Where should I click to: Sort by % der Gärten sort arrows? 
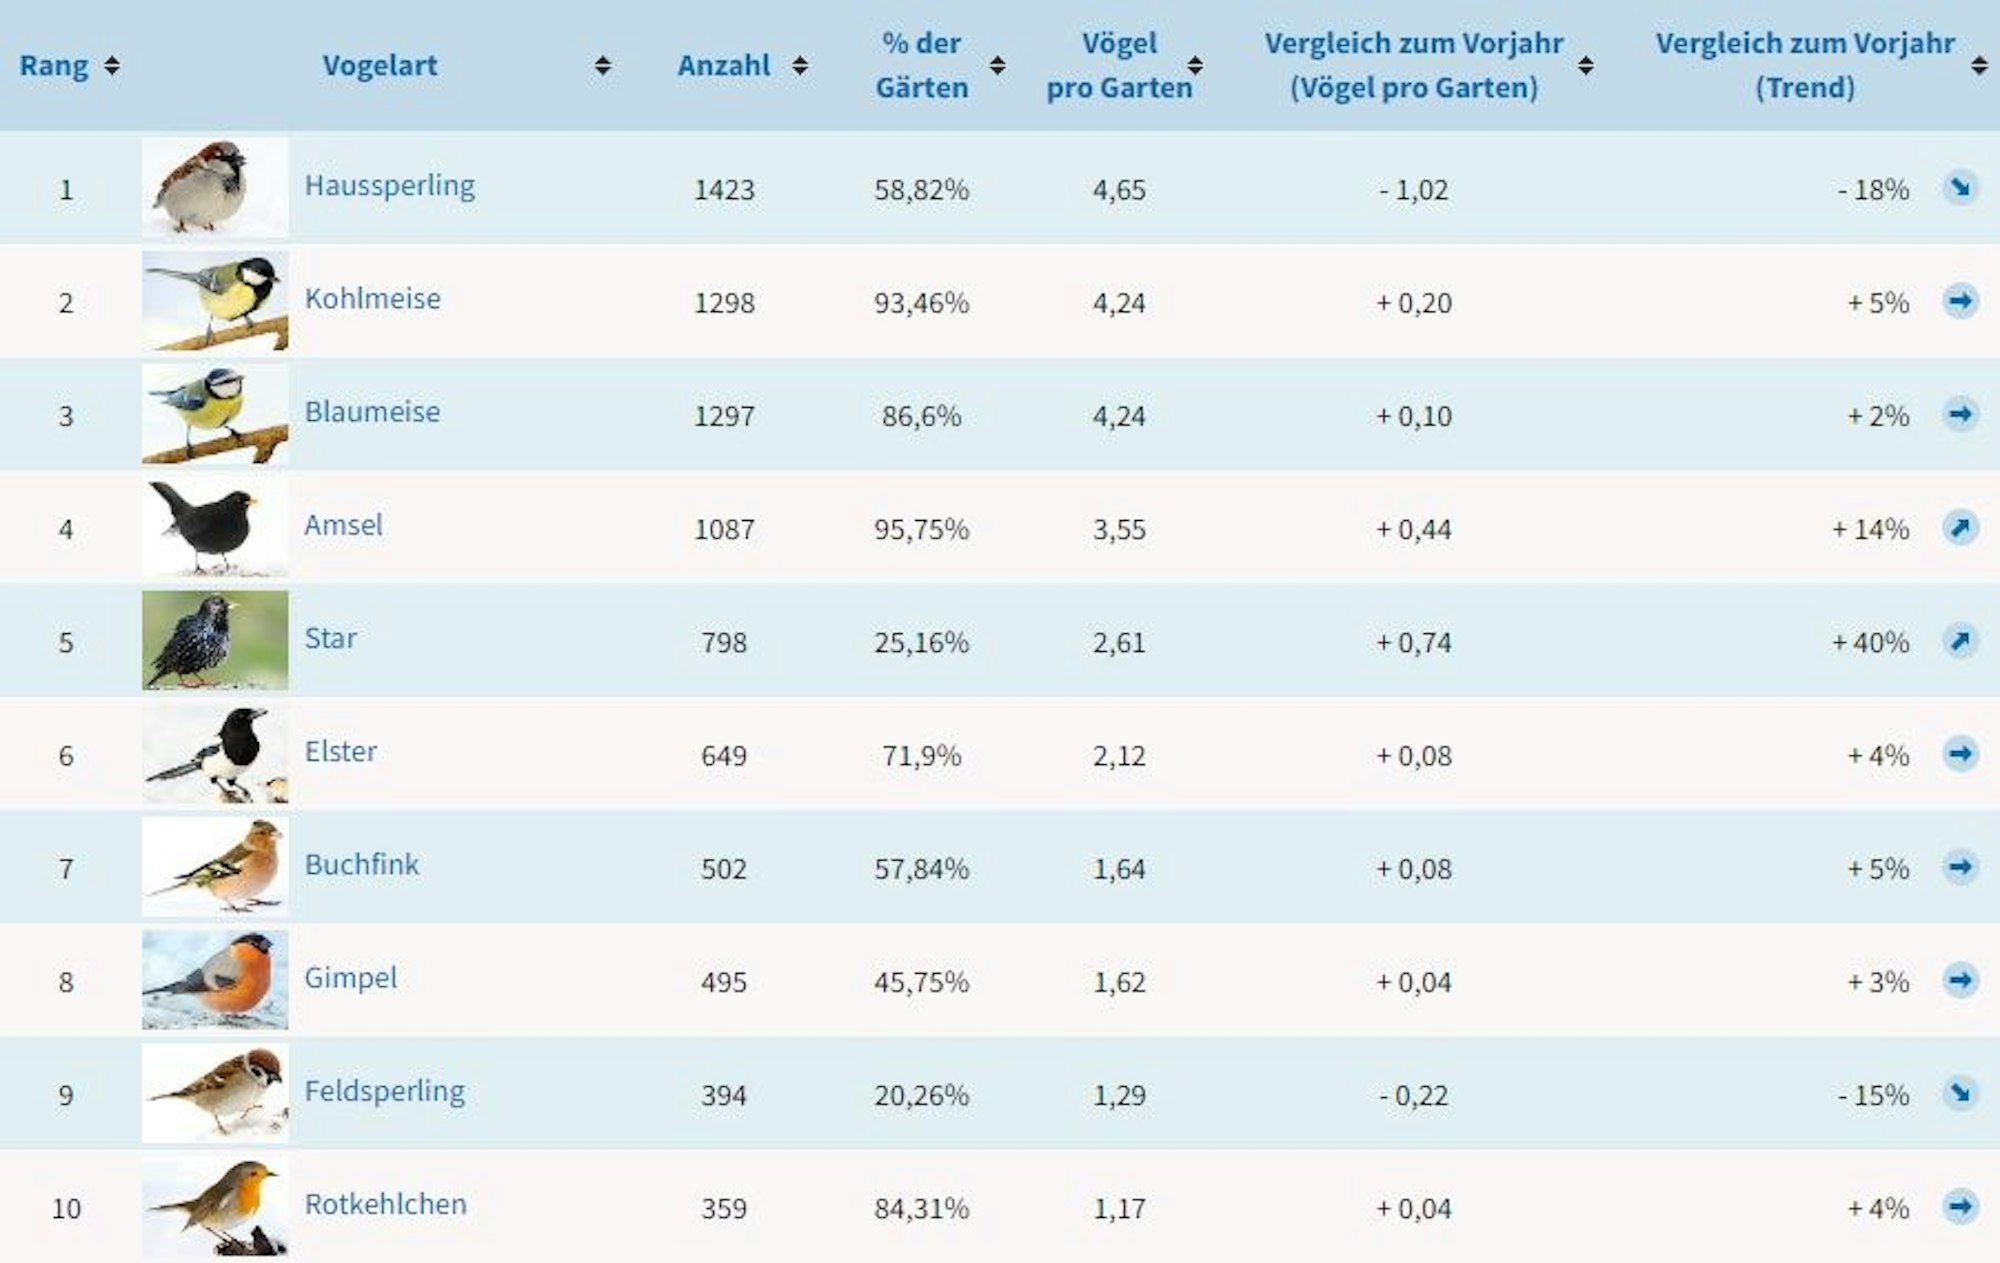[x=997, y=66]
